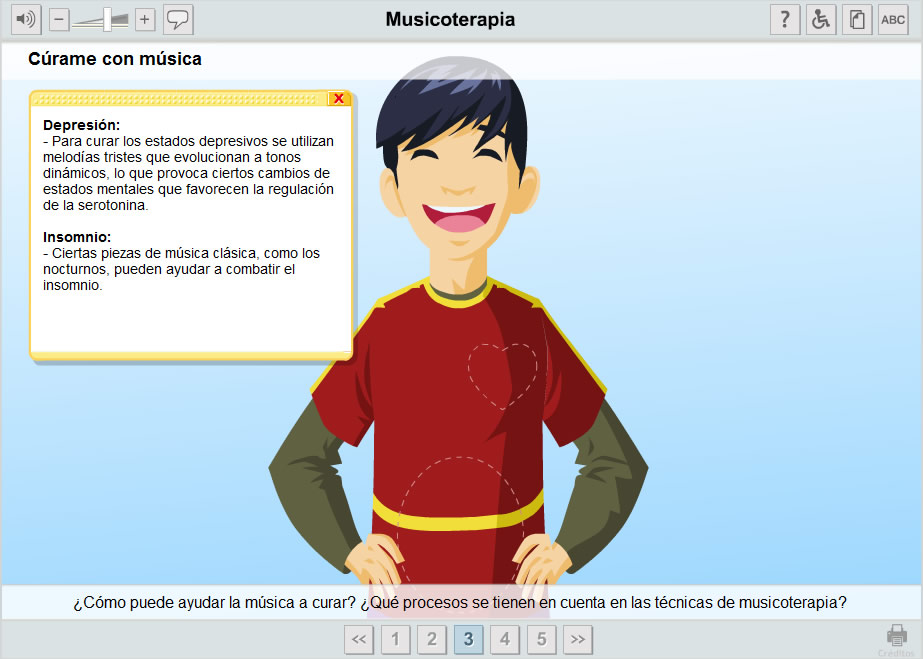
Task: Click the 'Musicoterapia' header title
Action: coord(450,19)
